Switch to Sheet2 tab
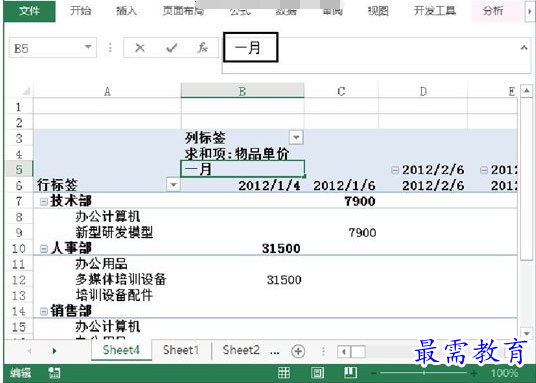 pos(241,350)
